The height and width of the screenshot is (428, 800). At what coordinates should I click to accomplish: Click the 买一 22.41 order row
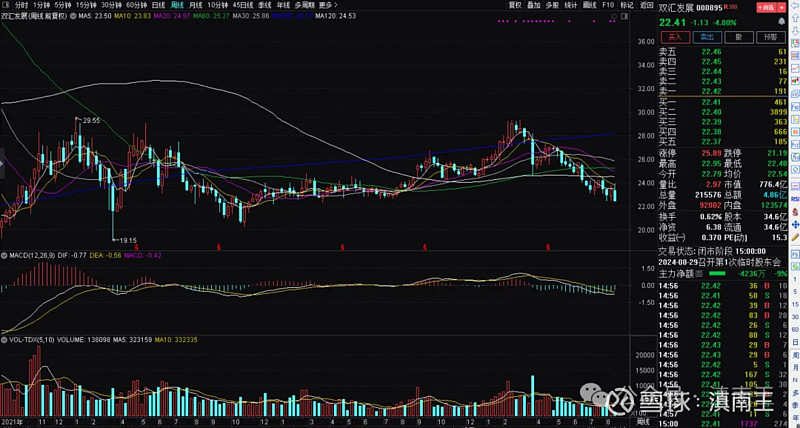point(722,102)
